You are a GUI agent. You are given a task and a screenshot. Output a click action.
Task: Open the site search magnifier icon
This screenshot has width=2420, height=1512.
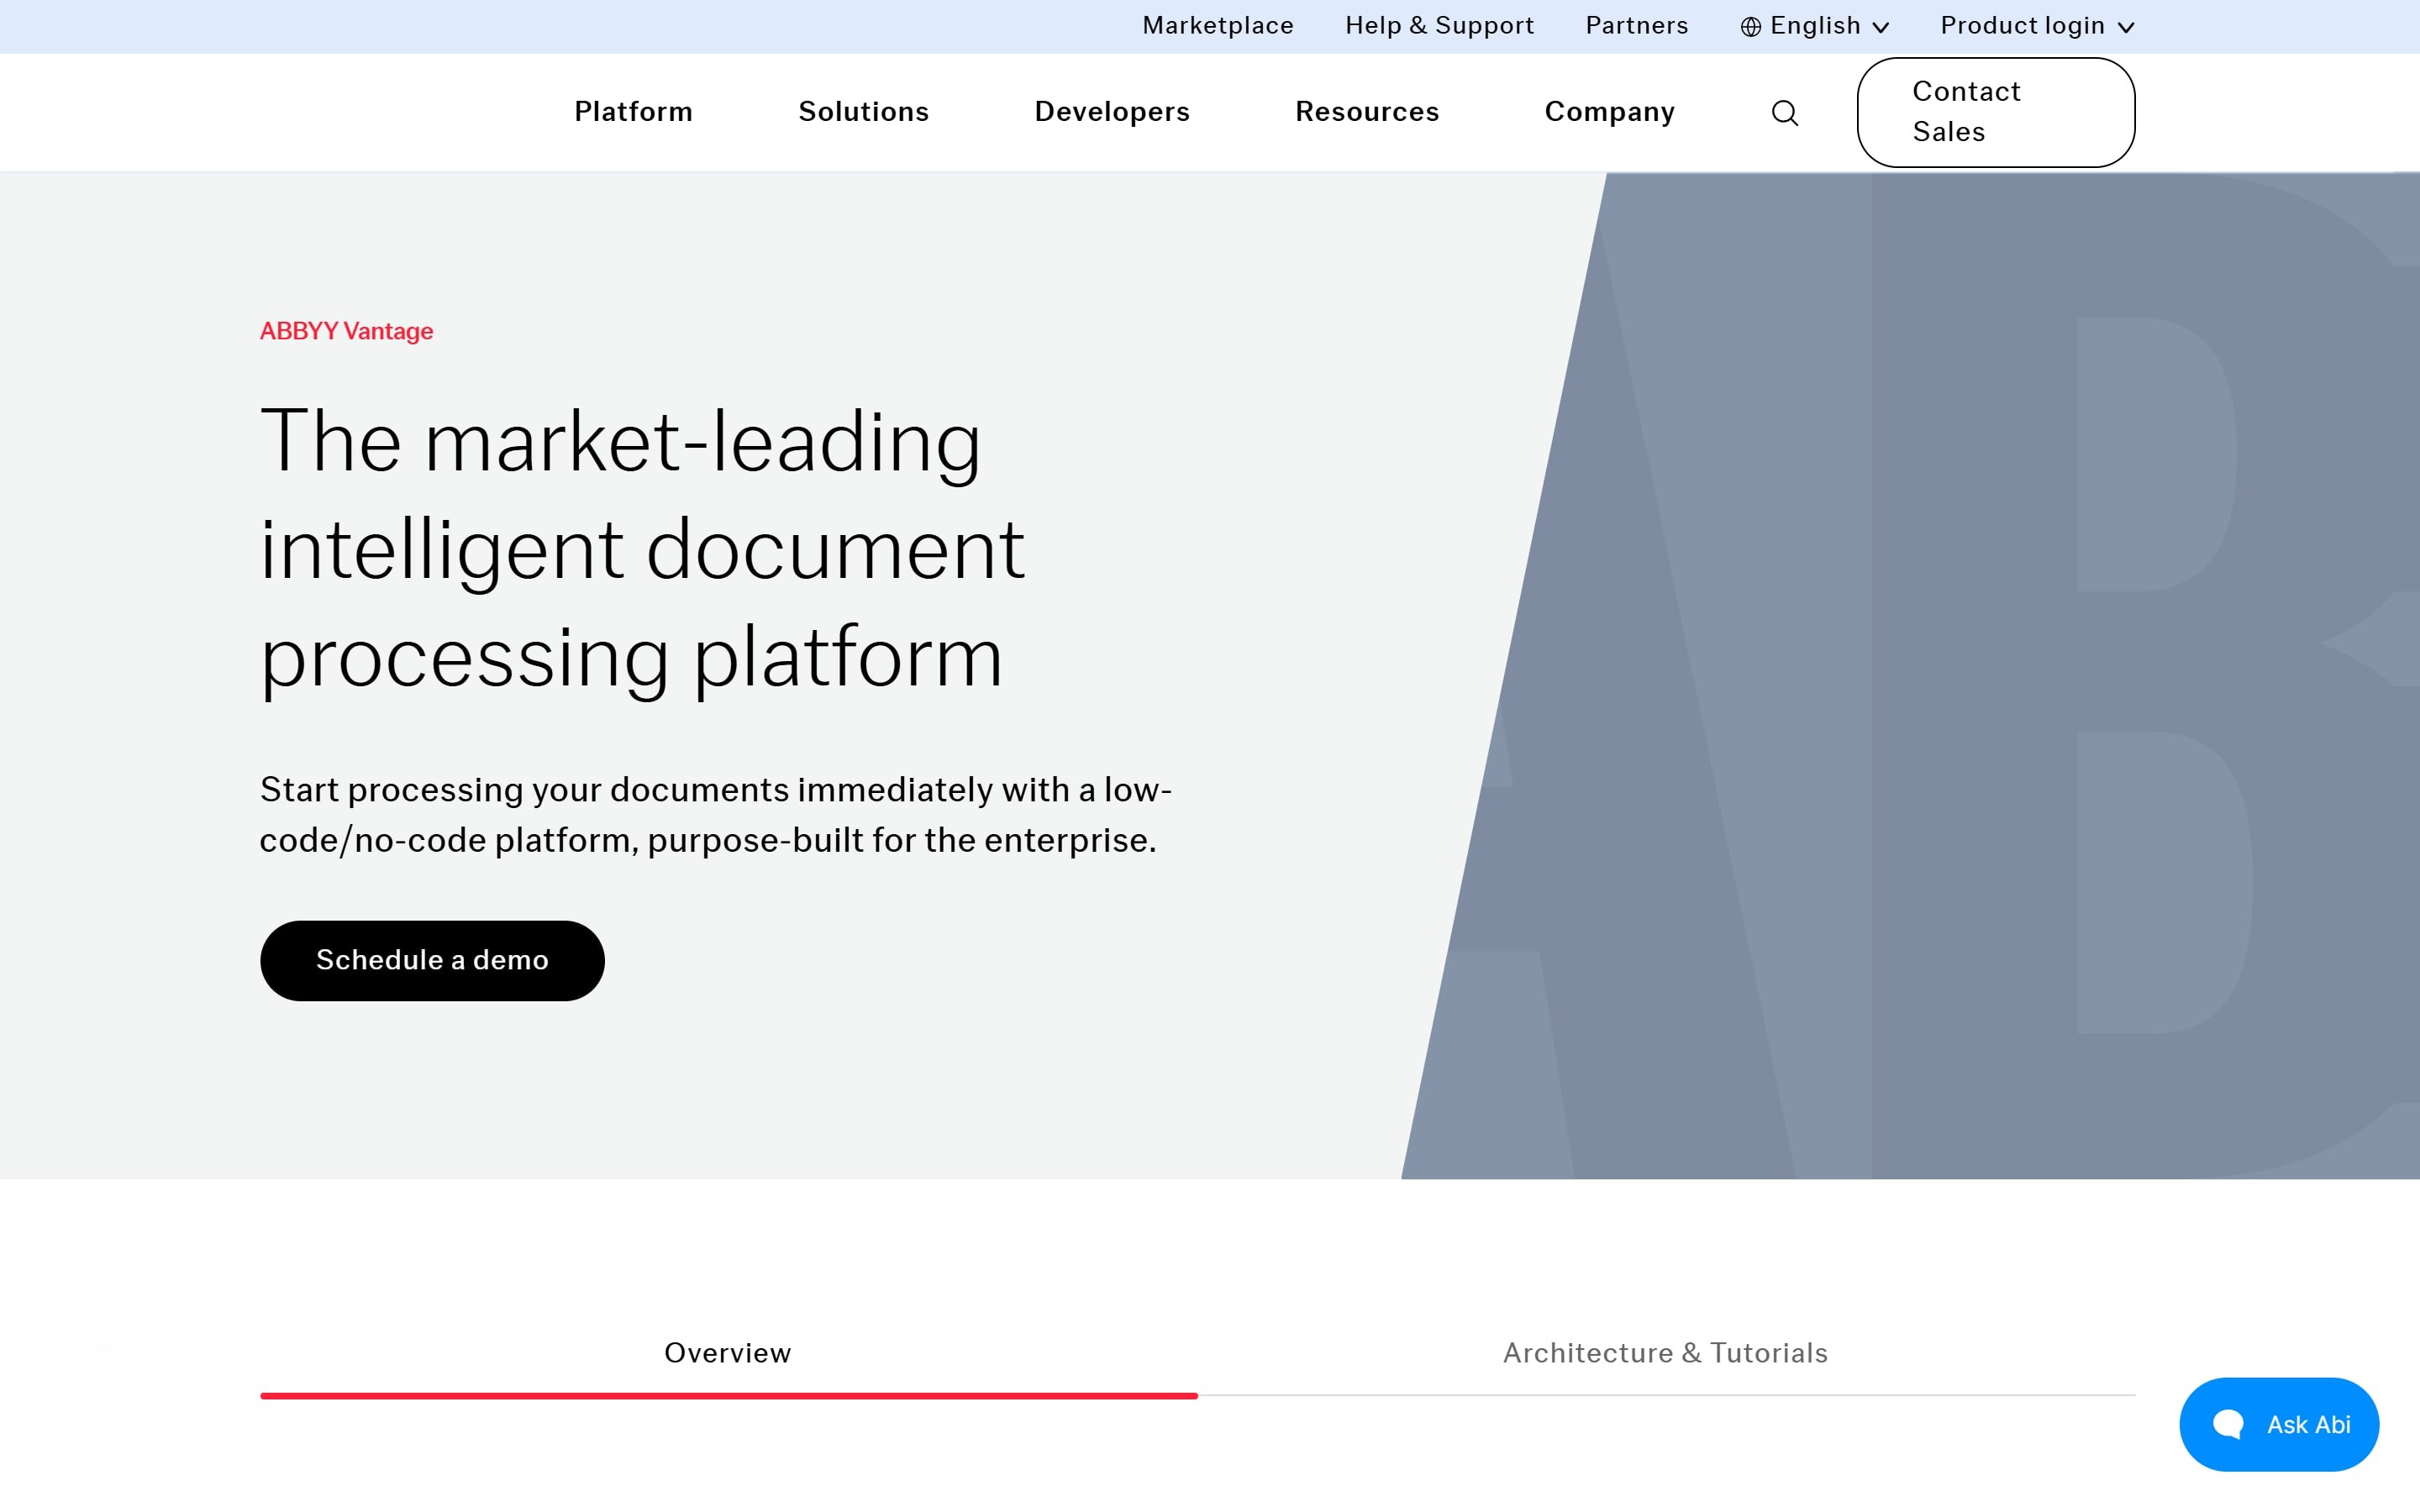point(1785,113)
